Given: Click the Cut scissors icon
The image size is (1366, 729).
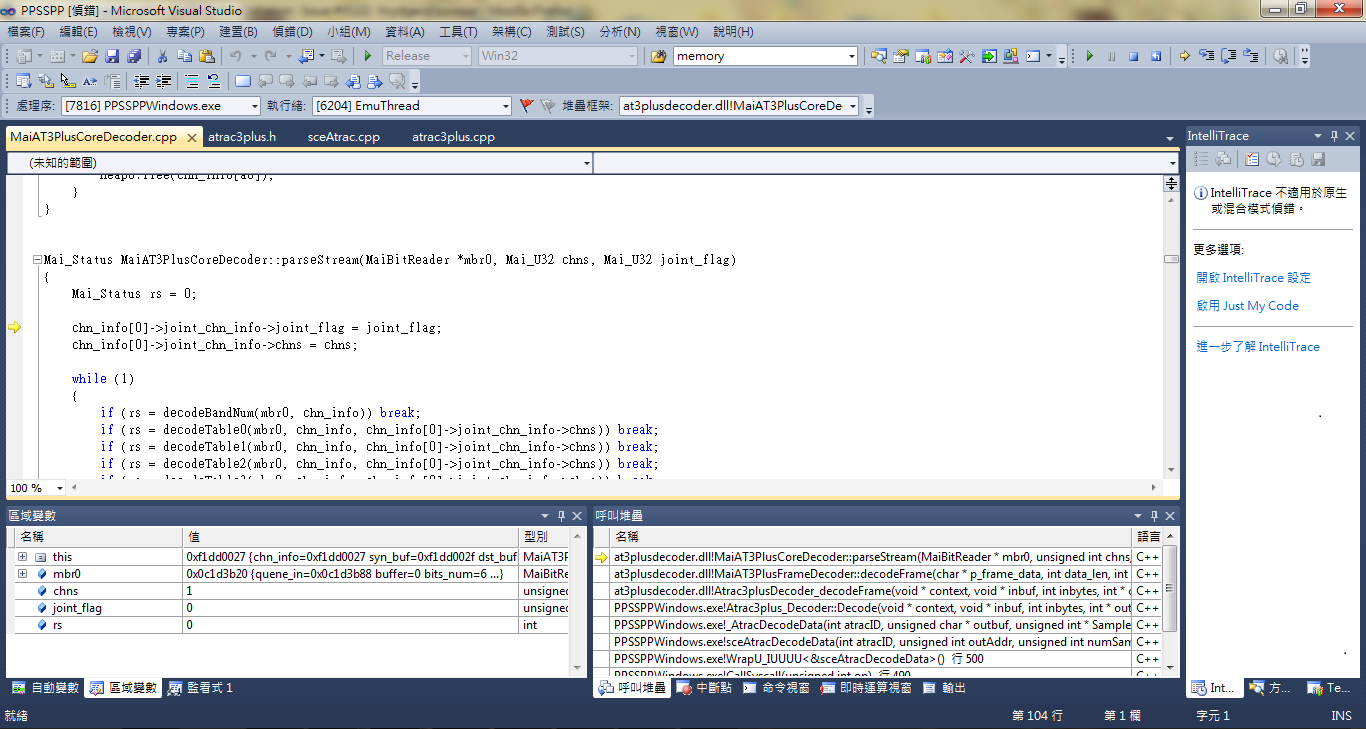Looking at the screenshot, I should (x=162, y=56).
